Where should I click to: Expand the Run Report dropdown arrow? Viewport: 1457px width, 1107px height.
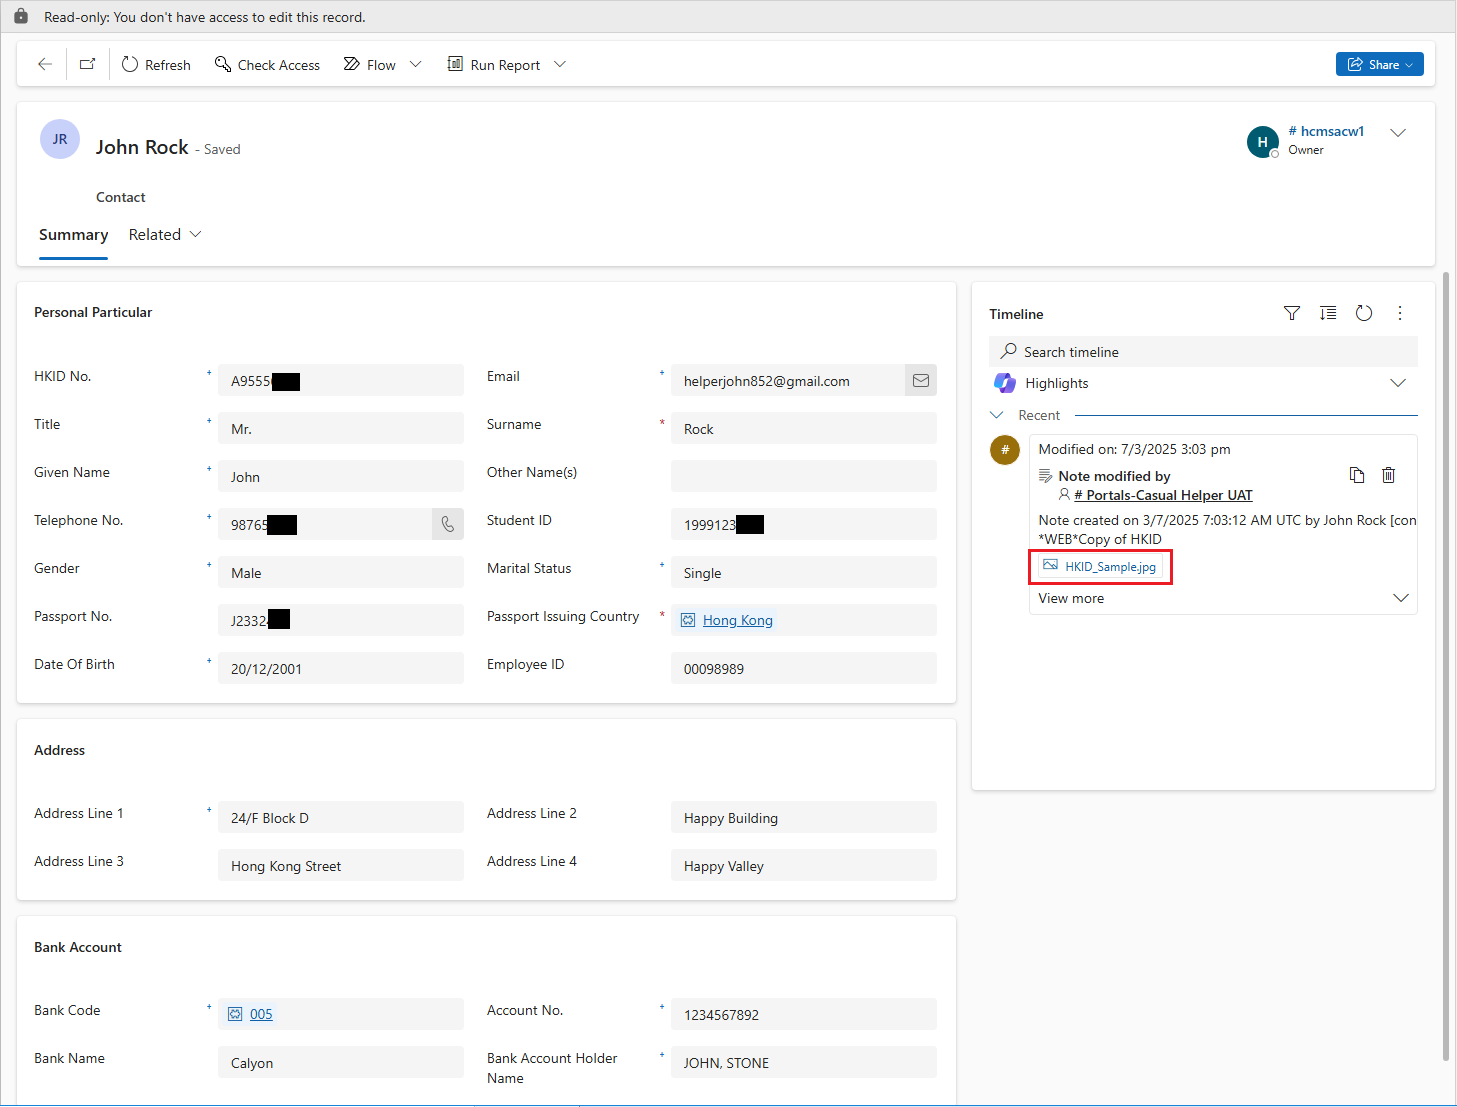coord(560,64)
